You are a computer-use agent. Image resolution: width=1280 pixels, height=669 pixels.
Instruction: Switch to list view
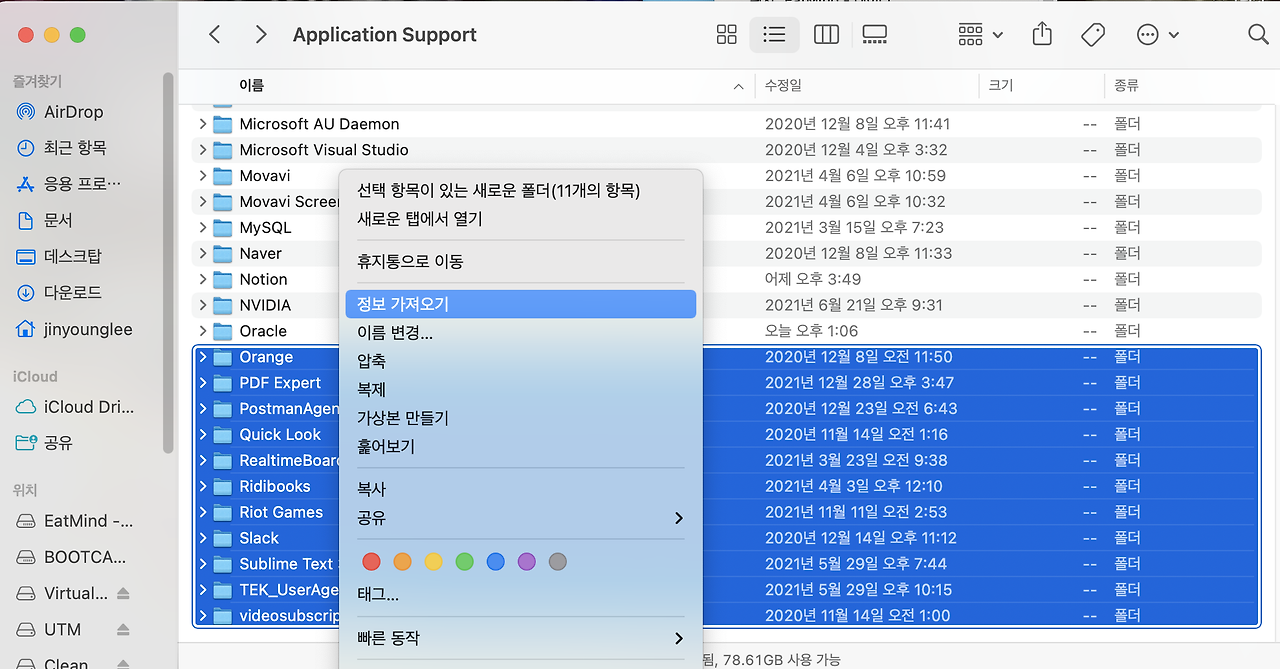pos(774,35)
